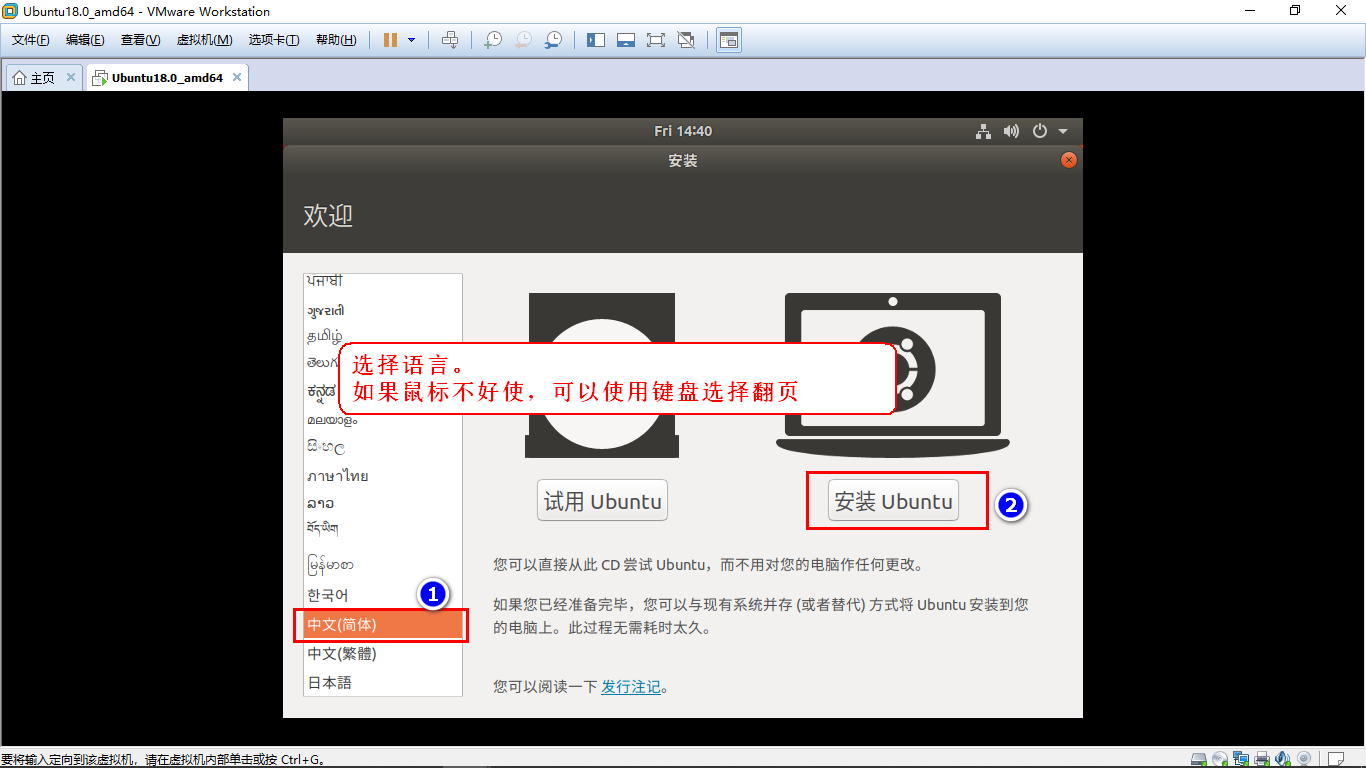Open the 查看(V) menu
This screenshot has width=1366, height=768.
(141, 40)
